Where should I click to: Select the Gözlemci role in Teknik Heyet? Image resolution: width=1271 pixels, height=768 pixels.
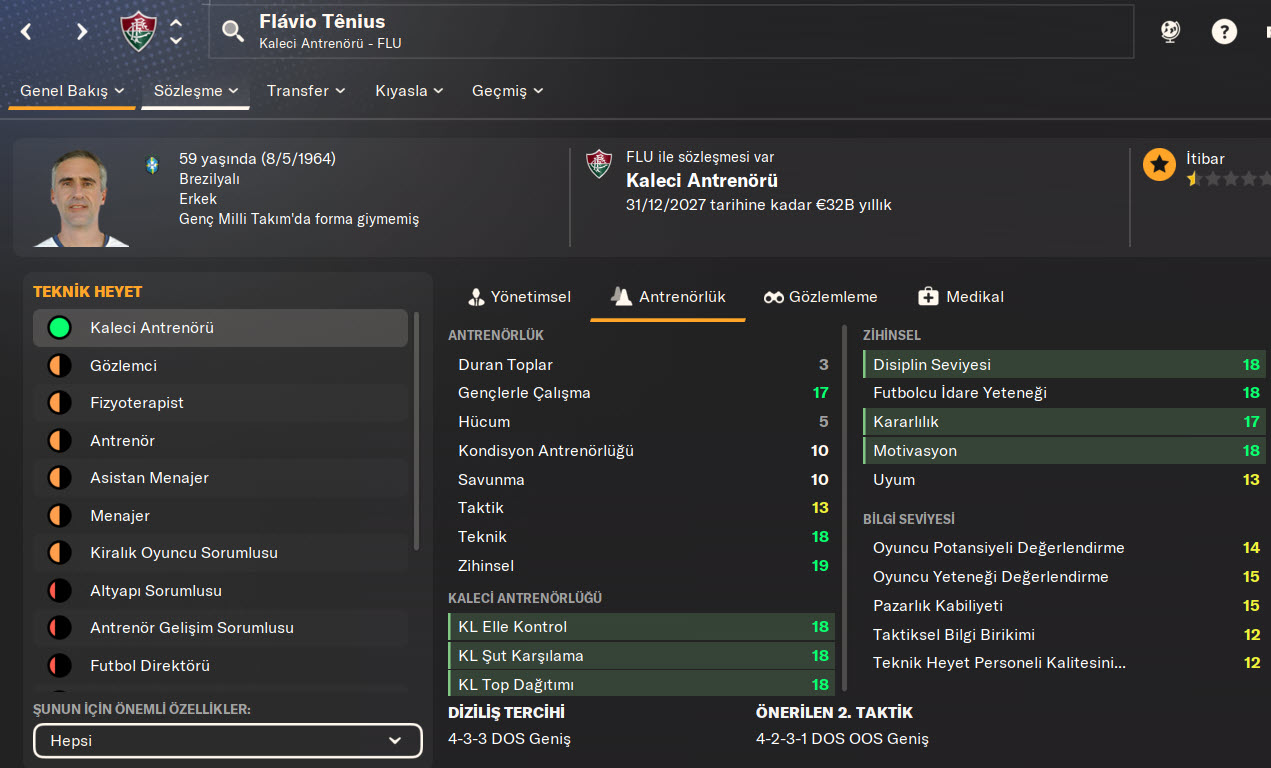point(123,366)
